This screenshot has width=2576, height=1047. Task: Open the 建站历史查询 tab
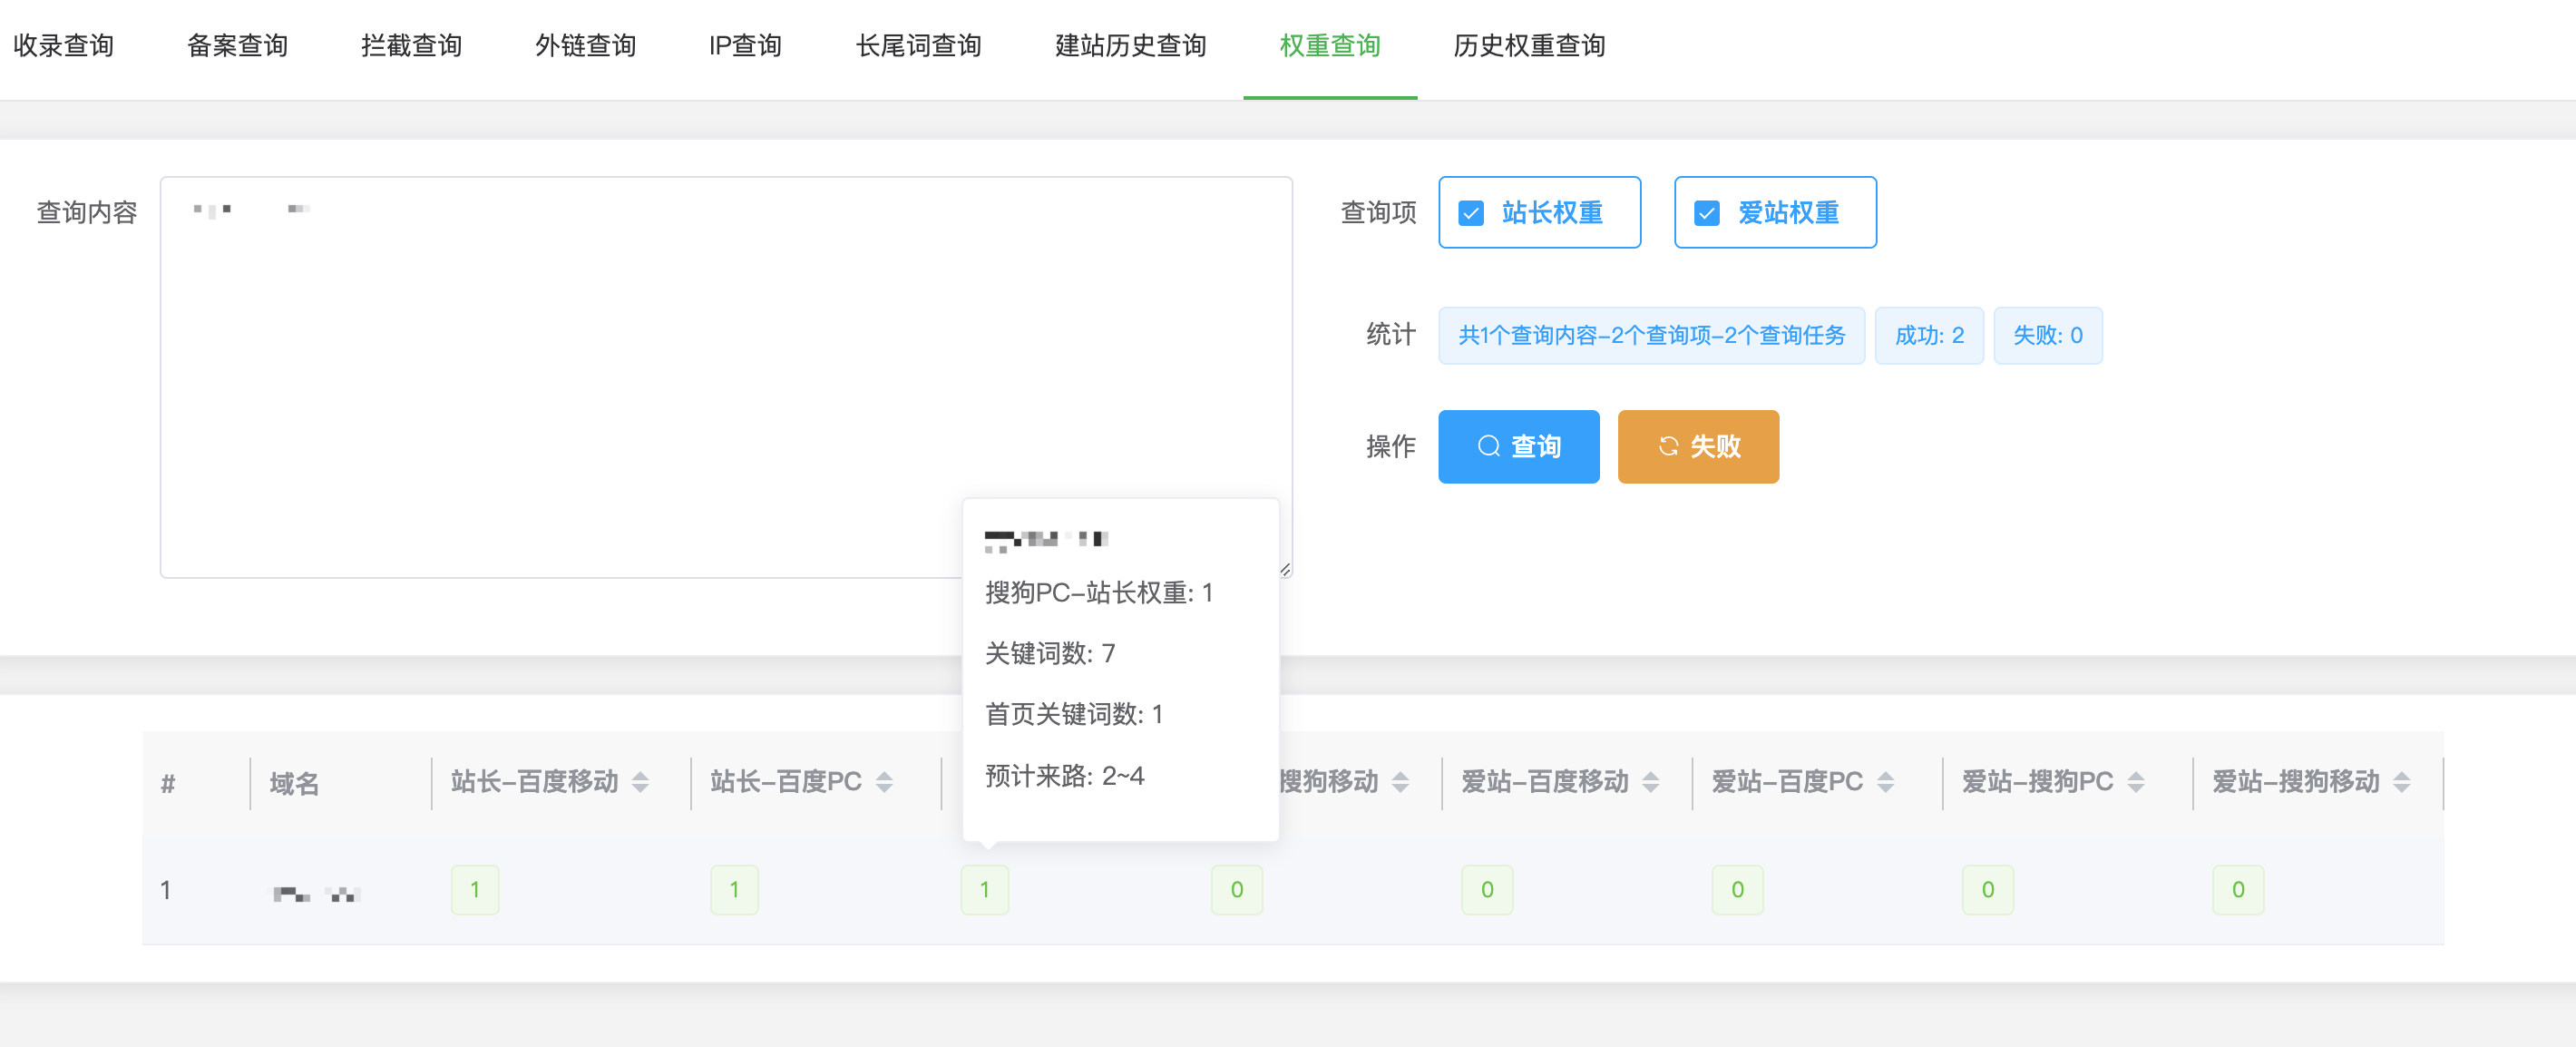1131,46
